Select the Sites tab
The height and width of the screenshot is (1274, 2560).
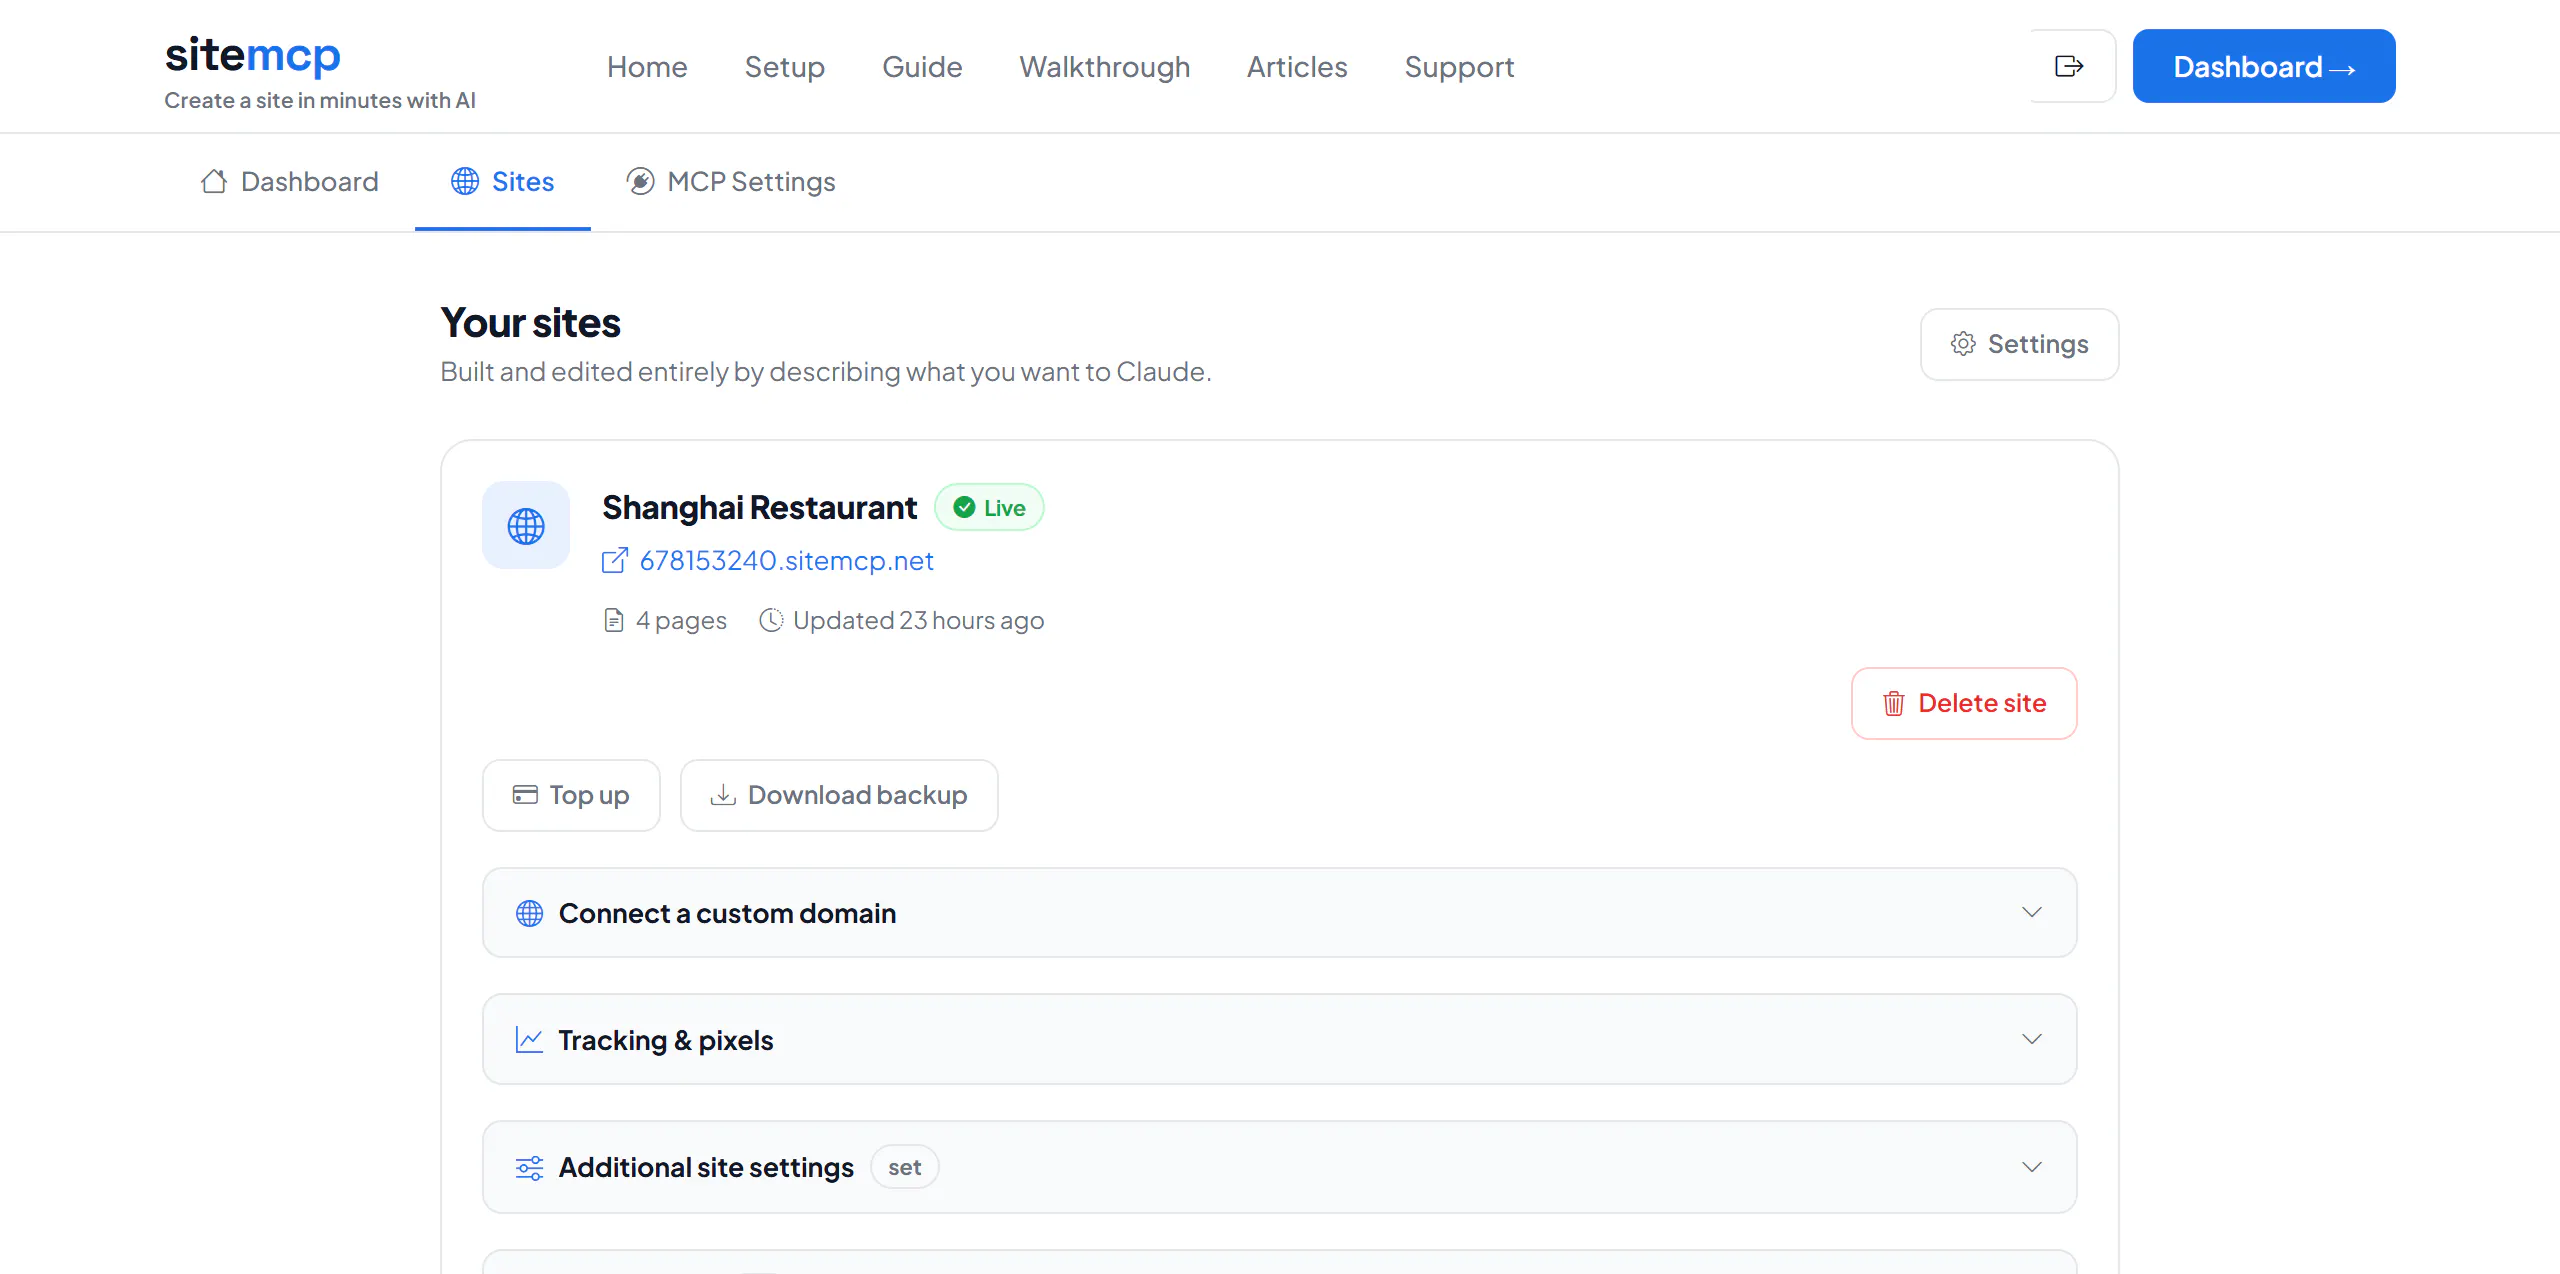503,182
